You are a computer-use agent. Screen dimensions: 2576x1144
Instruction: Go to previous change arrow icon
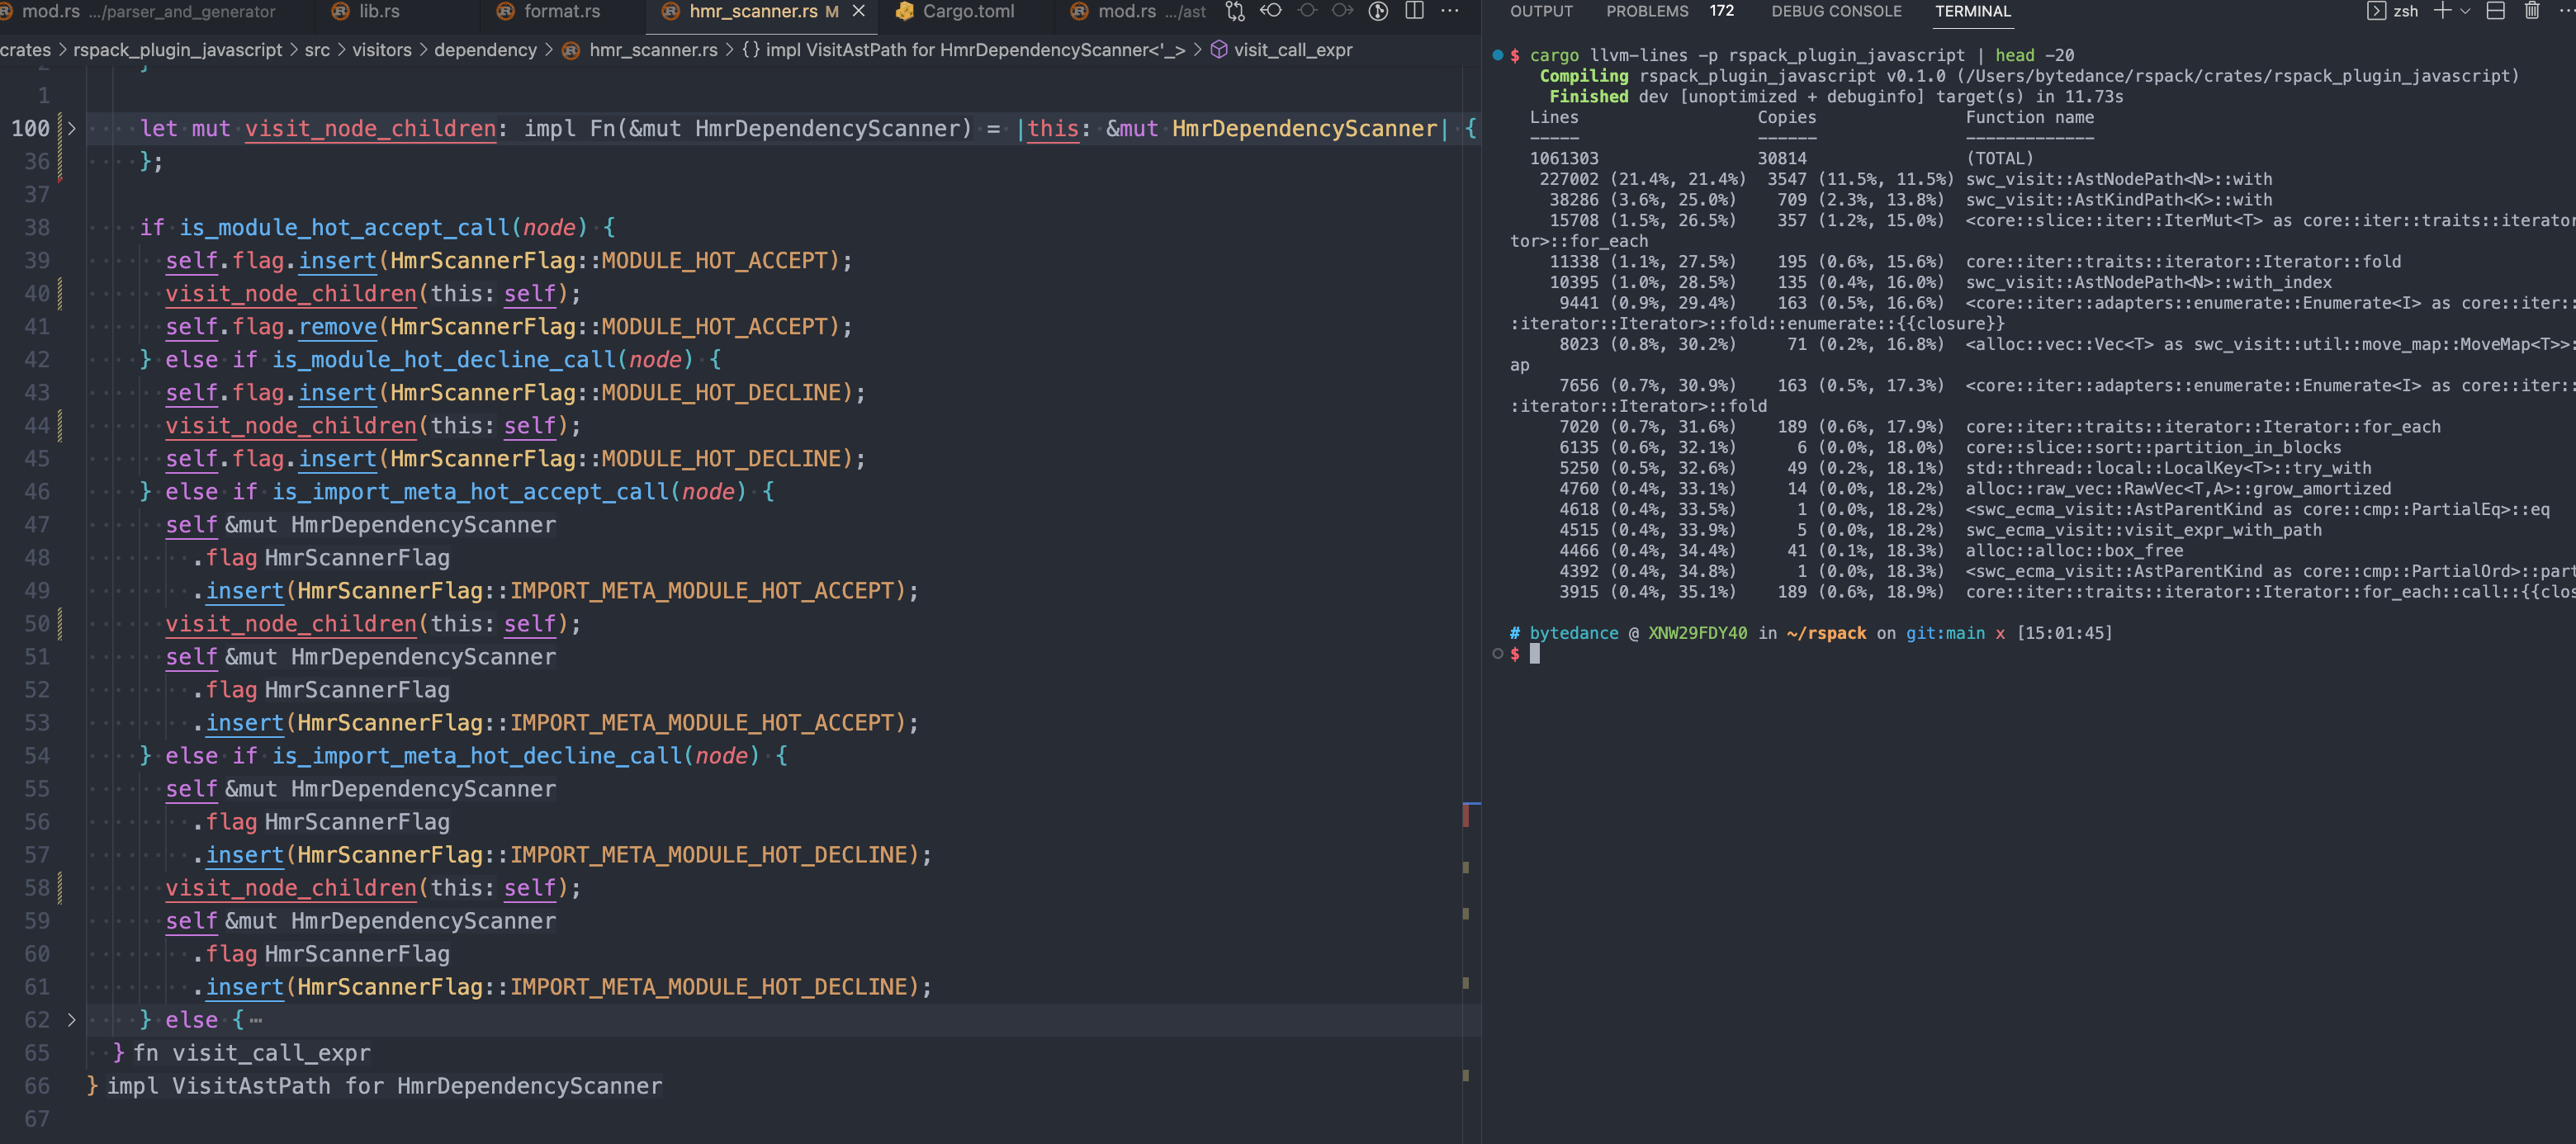(1271, 12)
